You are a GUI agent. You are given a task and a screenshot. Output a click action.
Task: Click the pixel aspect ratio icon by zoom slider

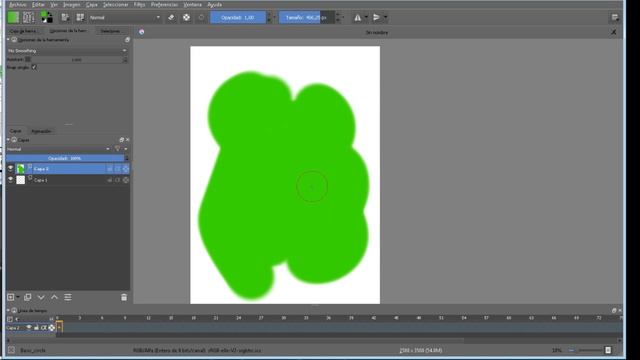pyautogui.click(x=608, y=350)
